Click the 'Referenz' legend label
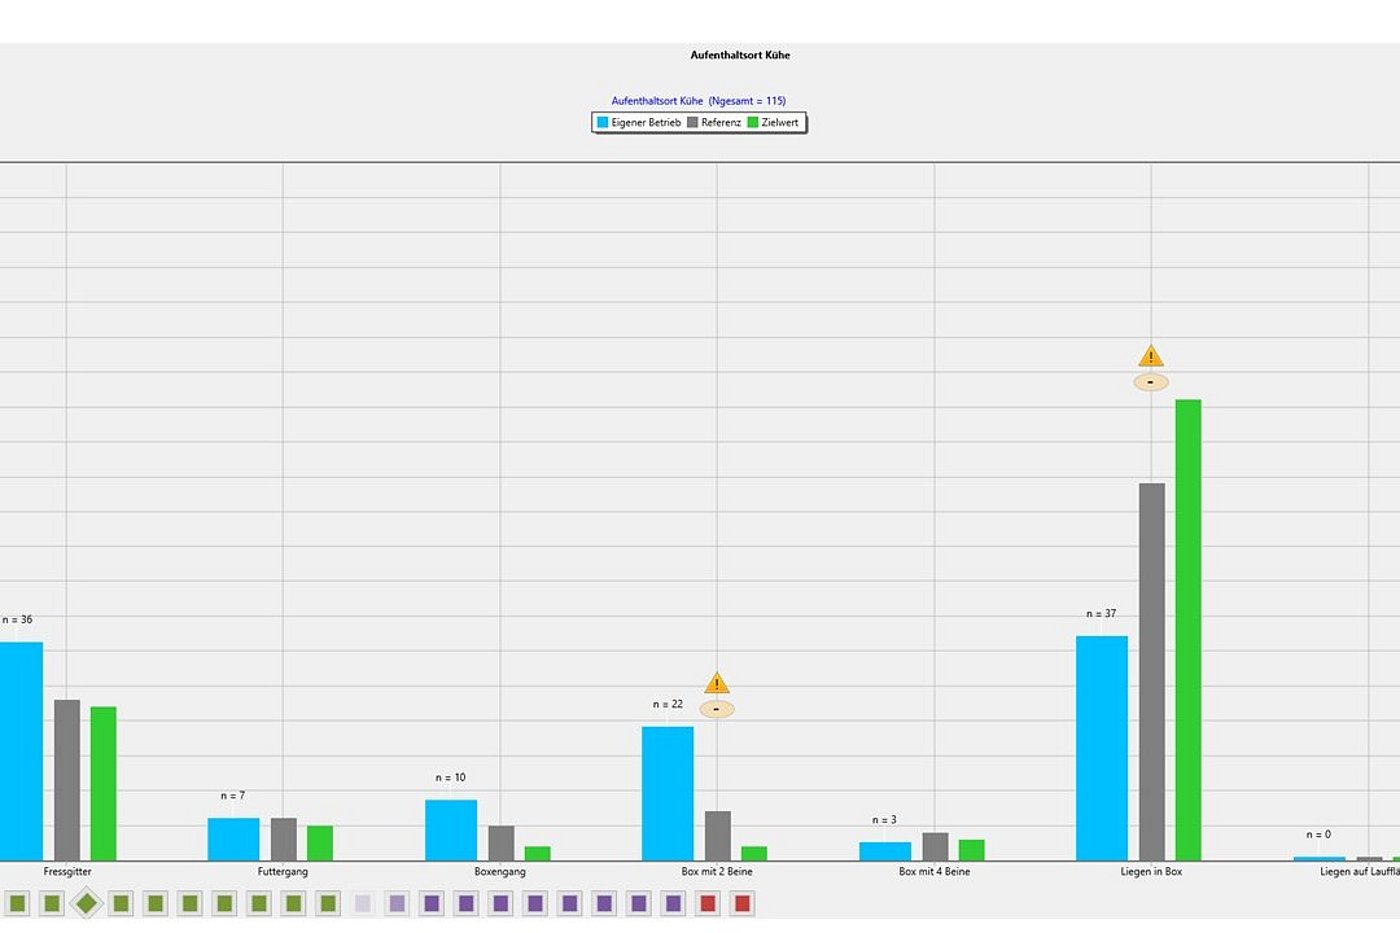The image size is (1400, 933). pyautogui.click(x=721, y=123)
